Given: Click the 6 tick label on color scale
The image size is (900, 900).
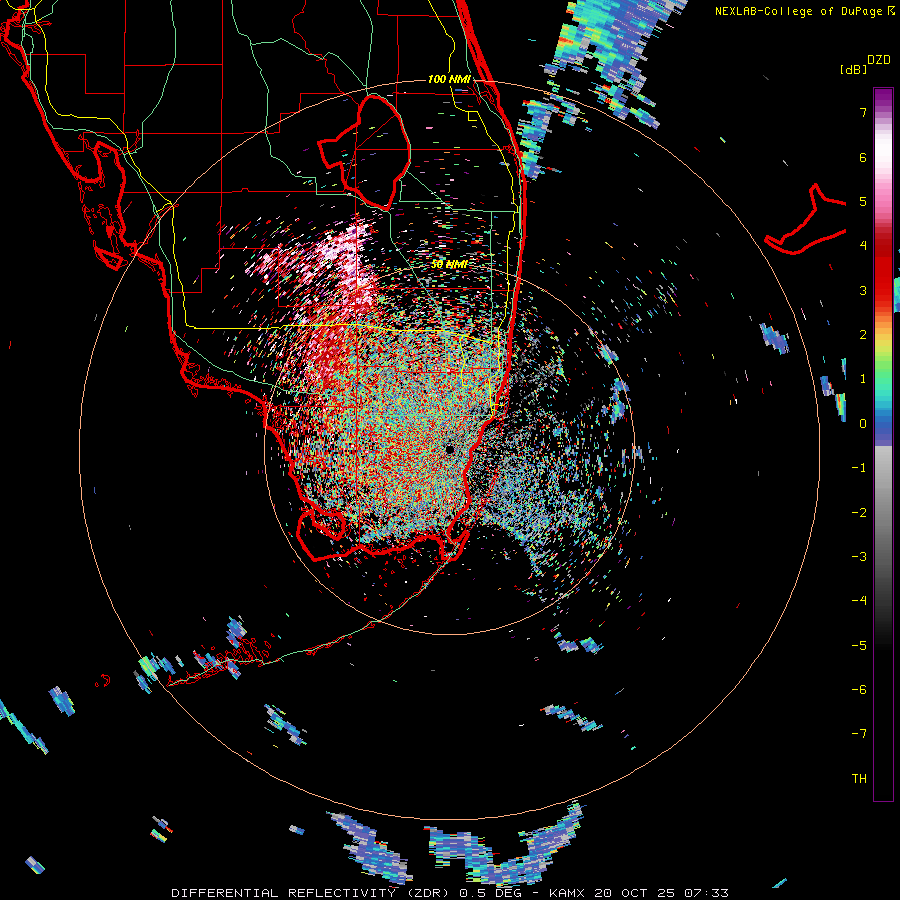Looking at the screenshot, I should 863,157.
